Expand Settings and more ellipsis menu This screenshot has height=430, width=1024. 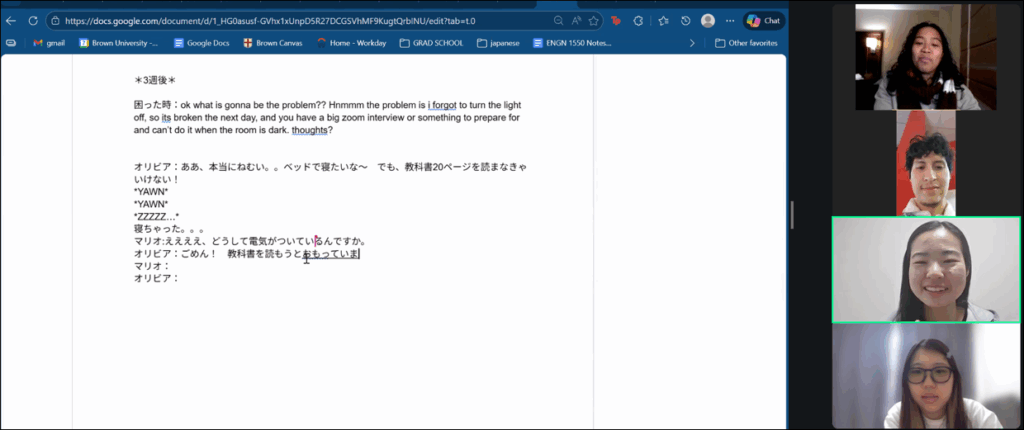click(728, 20)
